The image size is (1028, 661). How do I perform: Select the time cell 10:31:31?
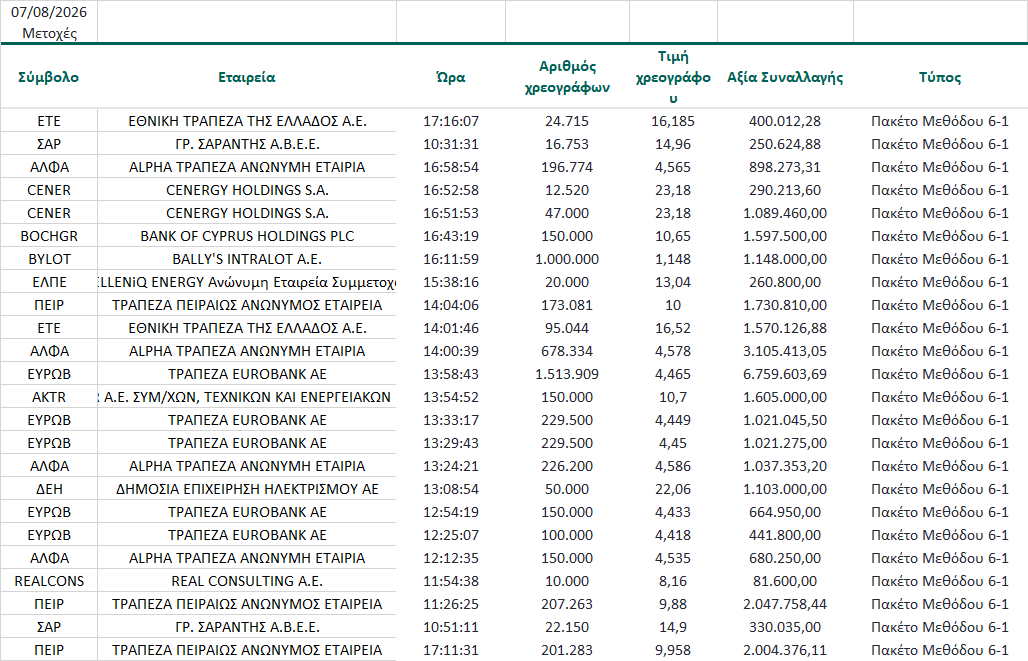tap(451, 144)
